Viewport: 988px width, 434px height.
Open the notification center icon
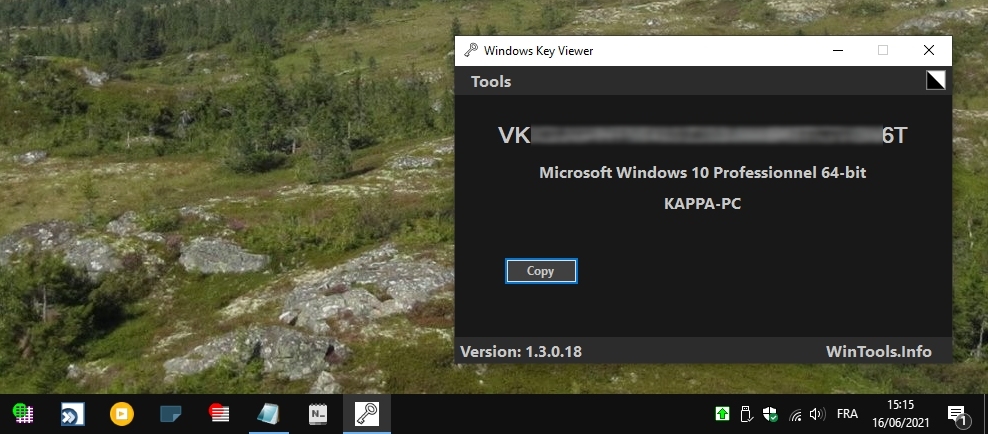coord(957,414)
